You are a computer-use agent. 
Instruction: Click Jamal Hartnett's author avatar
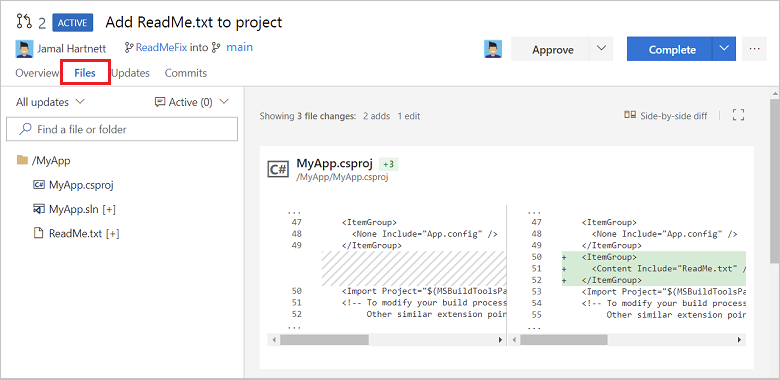coord(24,49)
